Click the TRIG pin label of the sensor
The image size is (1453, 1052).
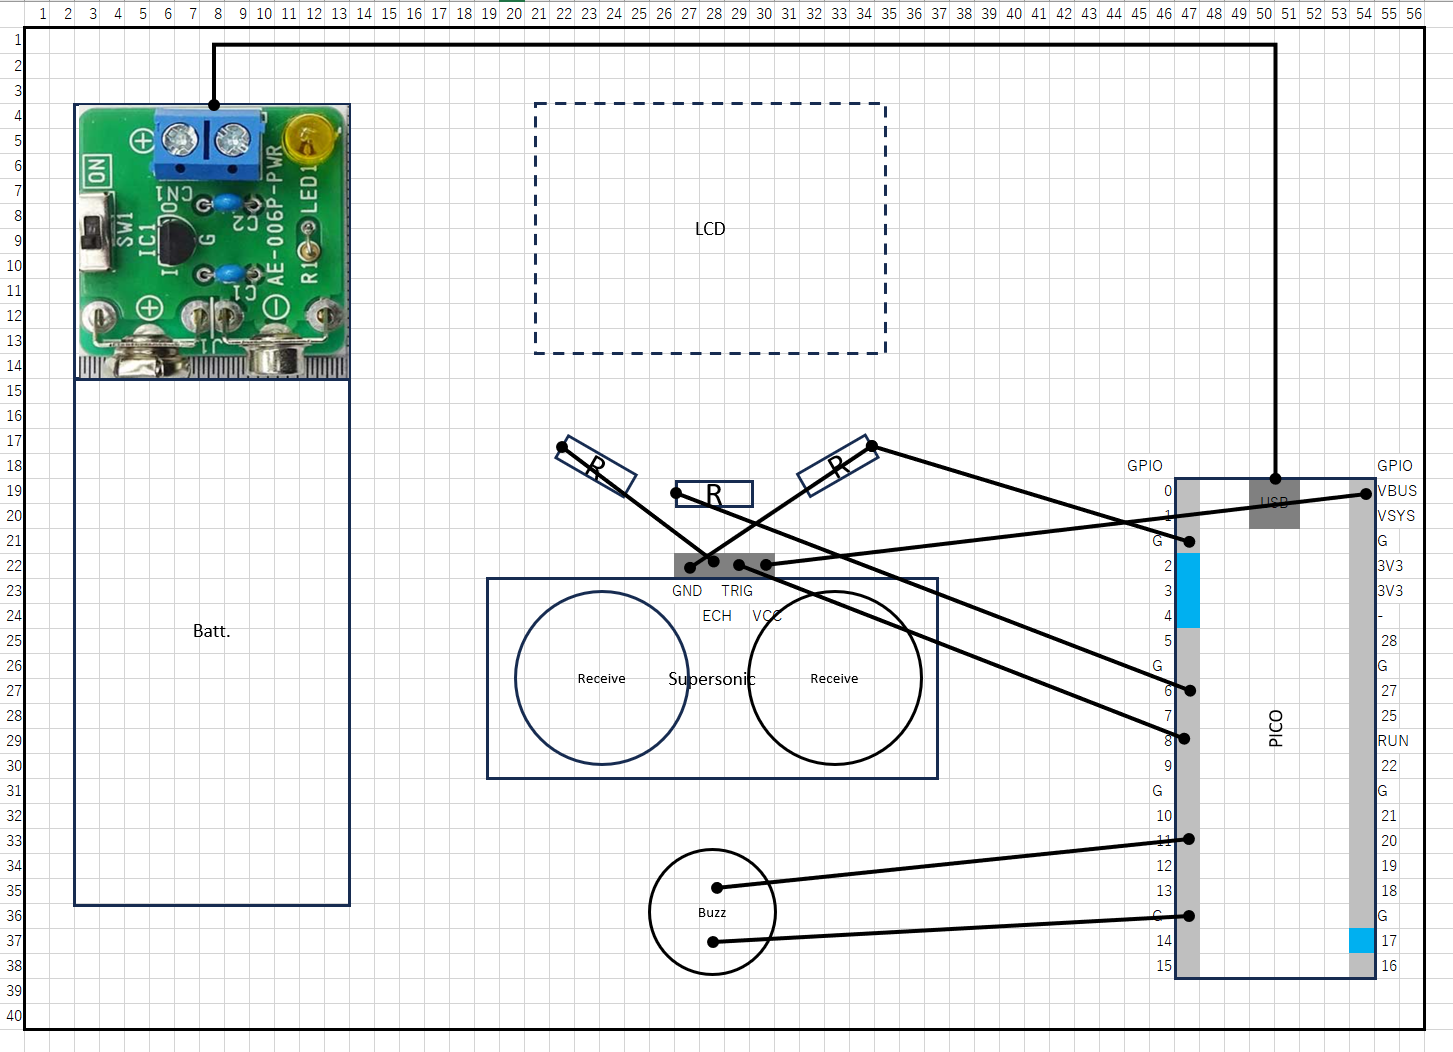(x=737, y=591)
